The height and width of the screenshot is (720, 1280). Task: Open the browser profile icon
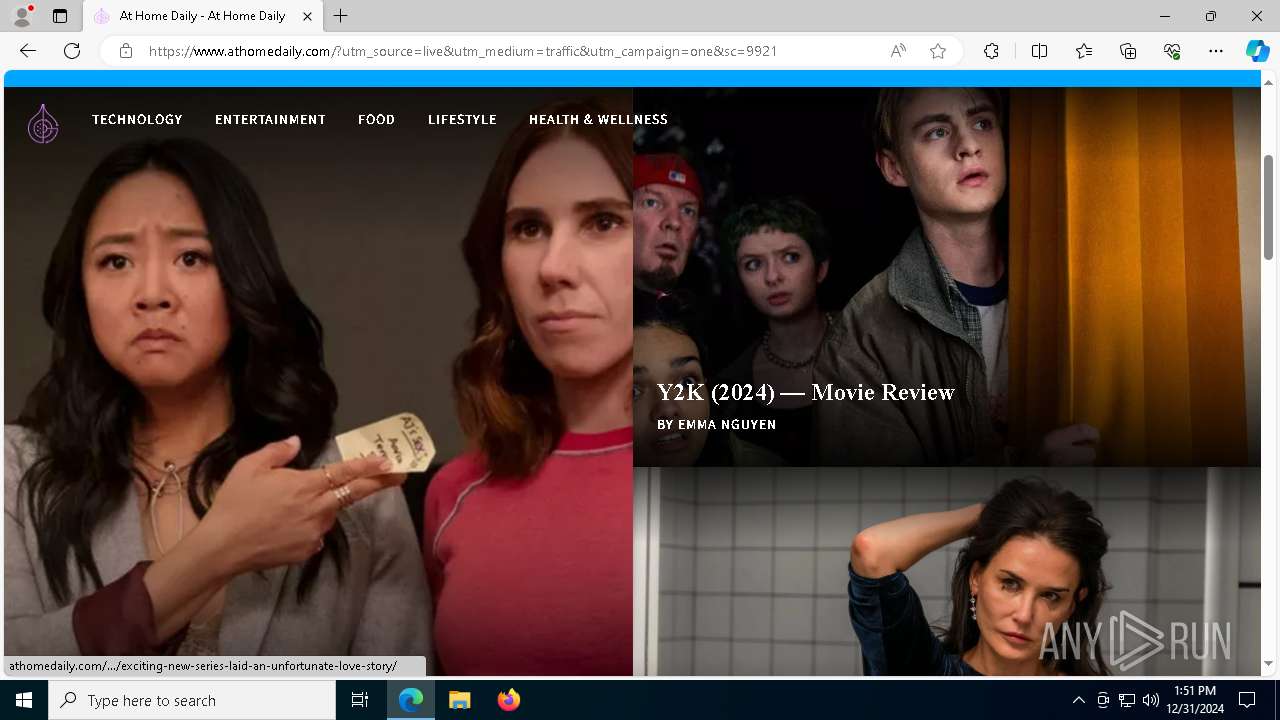click(x=22, y=16)
